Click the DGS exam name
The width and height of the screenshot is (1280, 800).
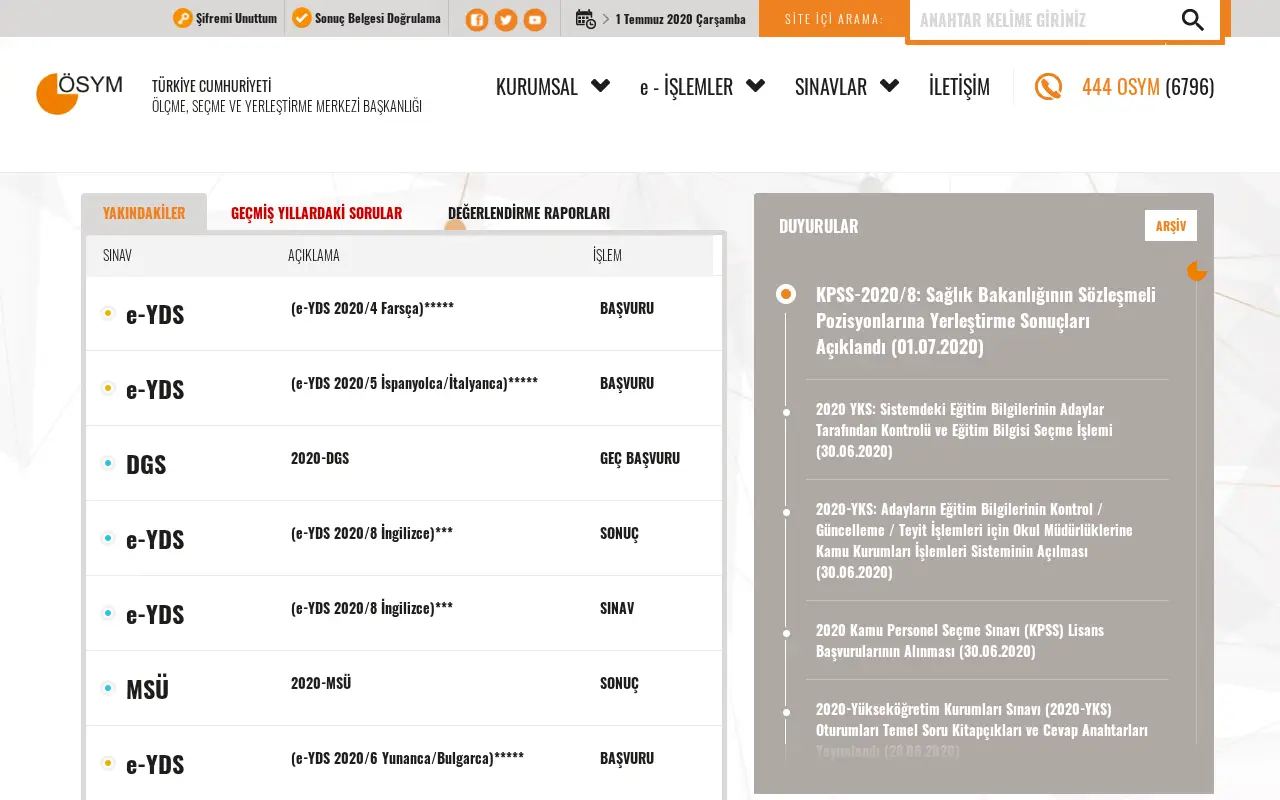click(146, 464)
